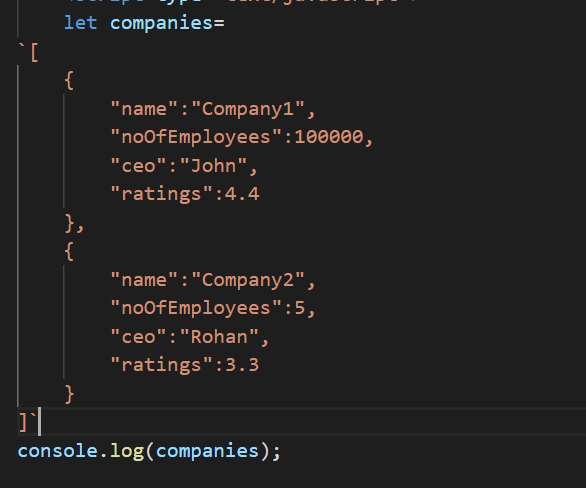
Task: Click the "ratings" key beside 4.4
Action: (161, 194)
